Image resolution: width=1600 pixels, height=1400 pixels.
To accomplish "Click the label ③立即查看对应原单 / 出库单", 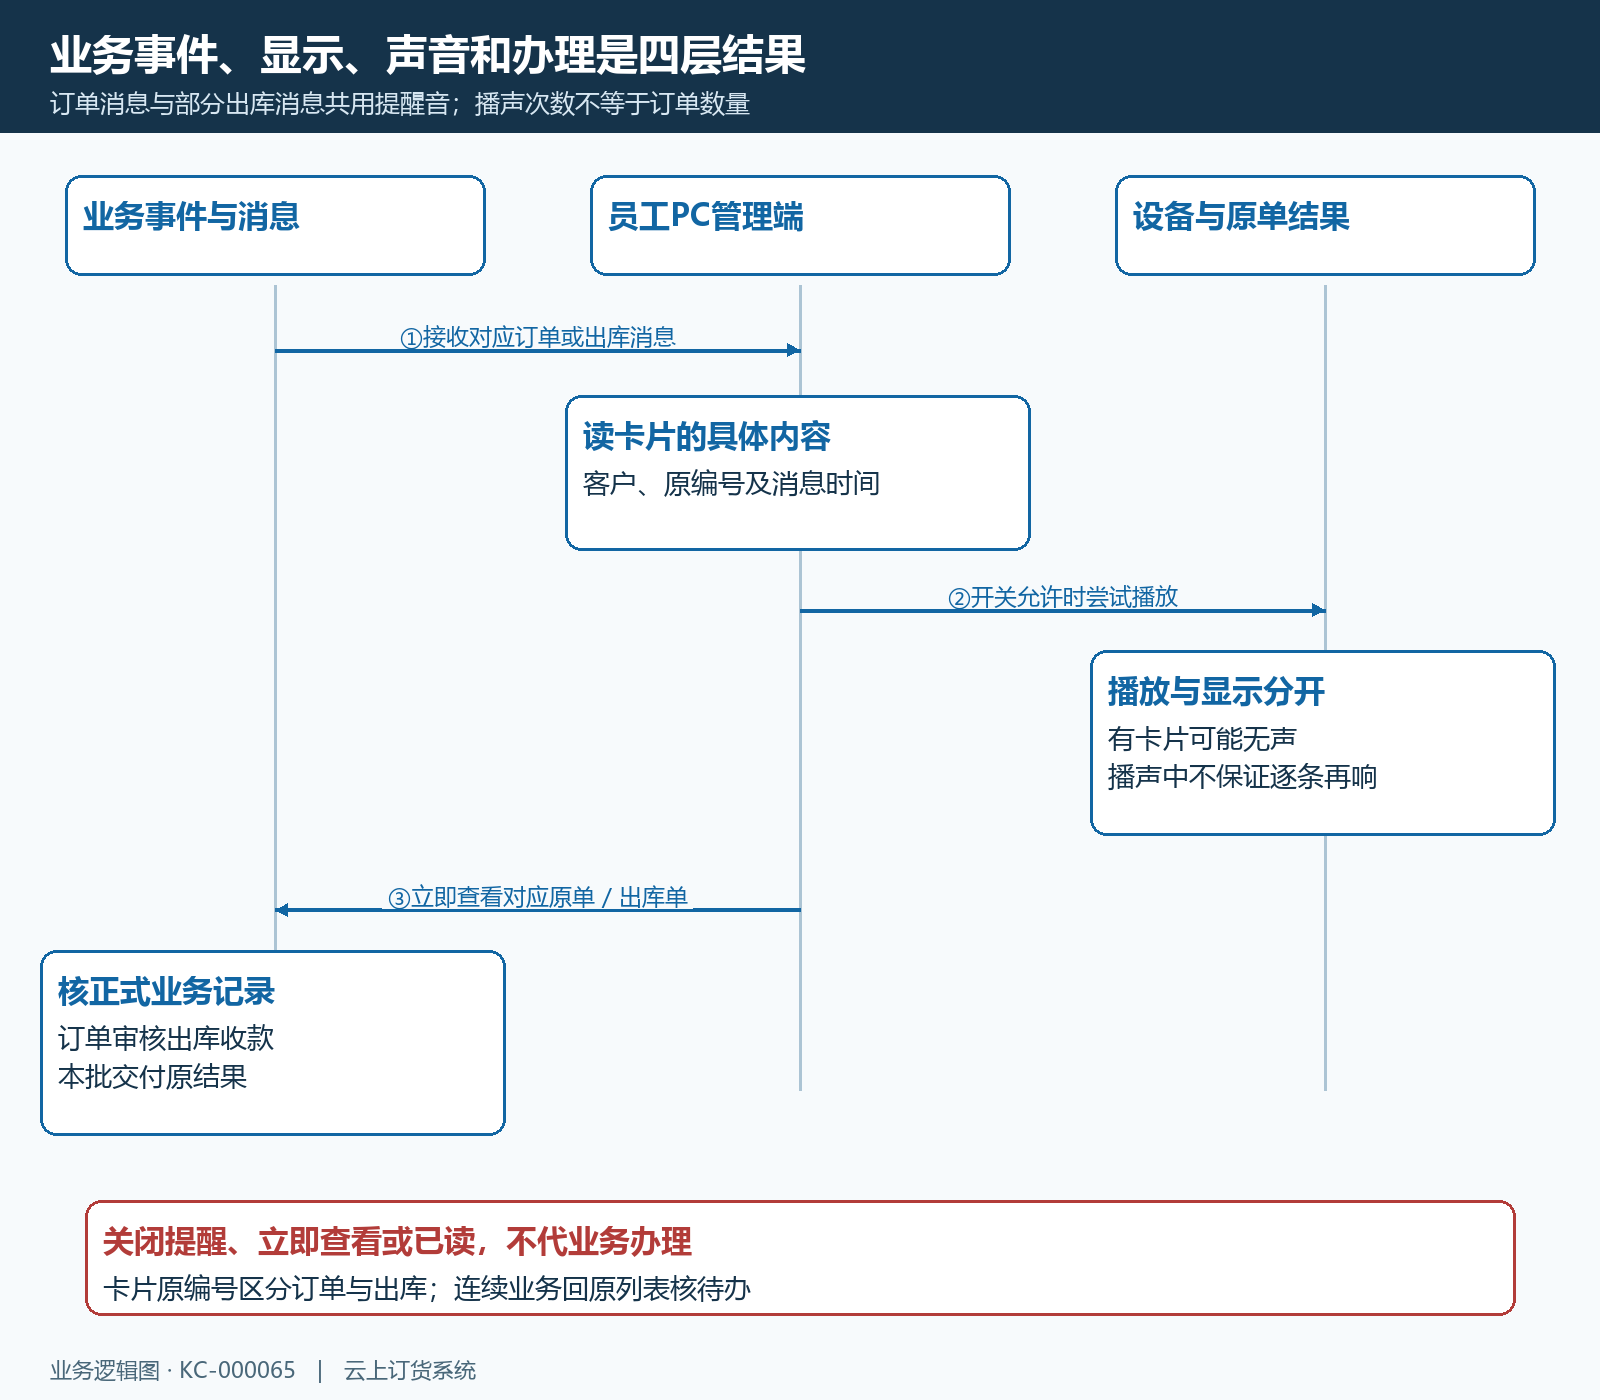I will (538, 897).
